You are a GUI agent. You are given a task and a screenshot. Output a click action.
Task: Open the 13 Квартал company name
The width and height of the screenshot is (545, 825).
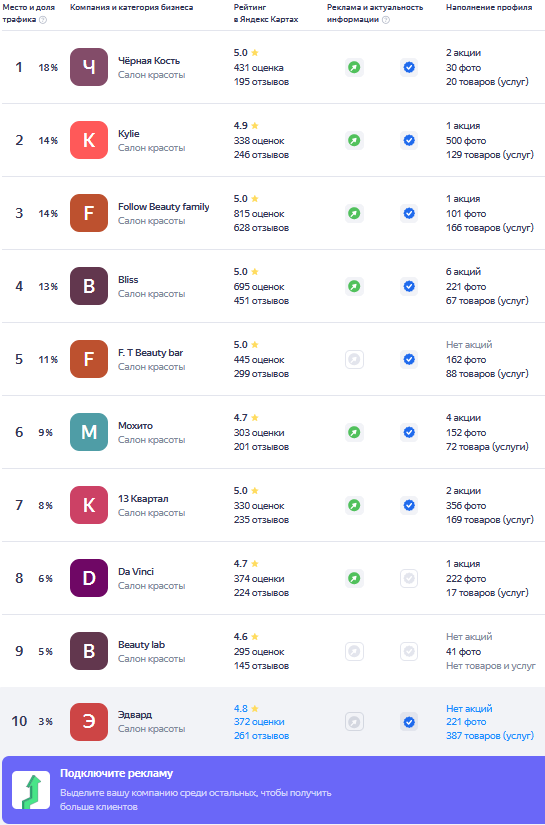pos(143,499)
